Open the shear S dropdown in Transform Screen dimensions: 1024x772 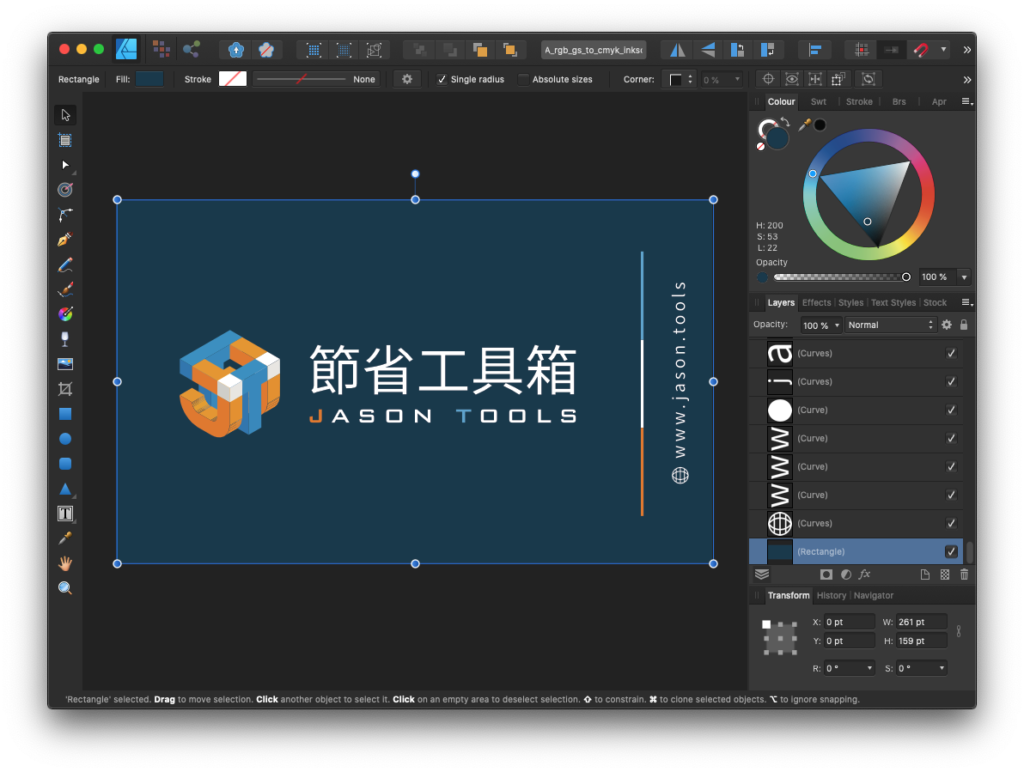pos(941,668)
